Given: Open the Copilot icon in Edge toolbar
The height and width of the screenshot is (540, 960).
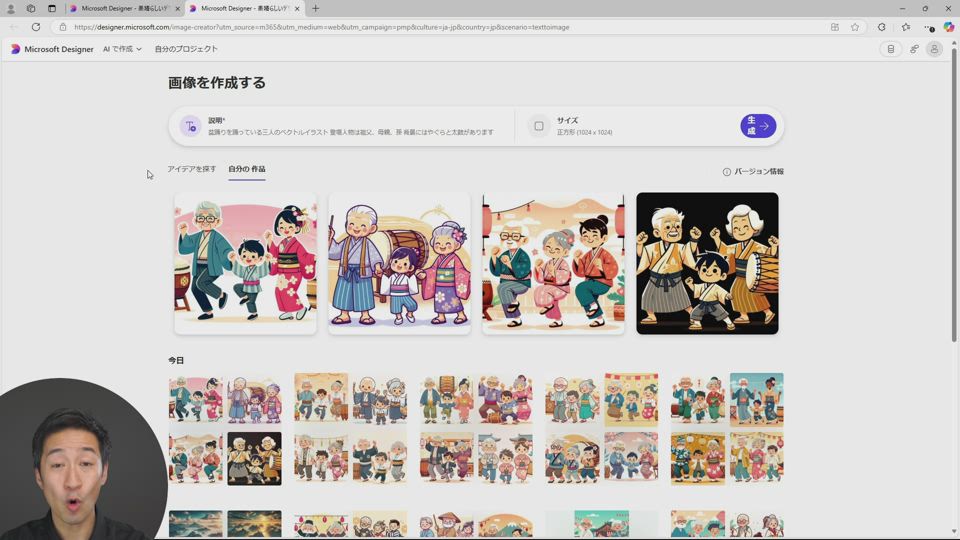Looking at the screenshot, I should (x=948, y=27).
